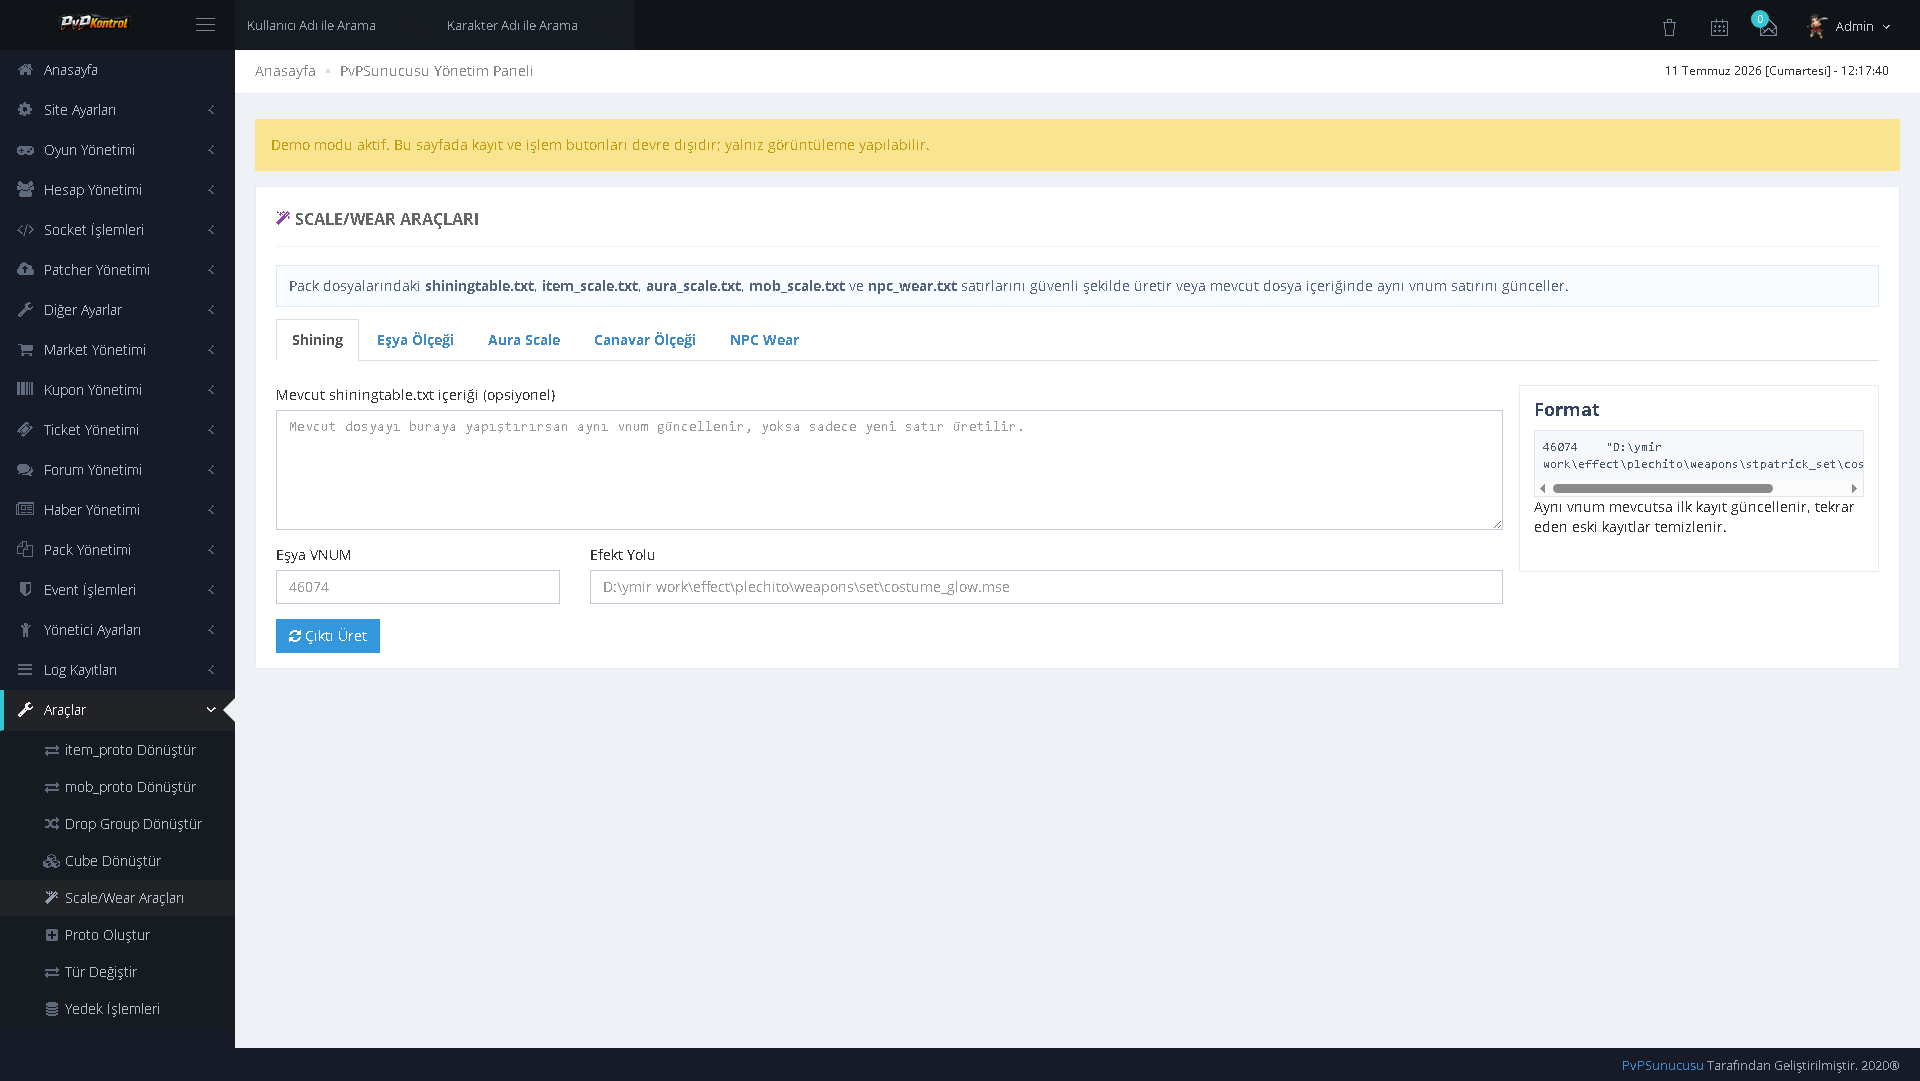Click the Cube Dönüştür cubes icon
Image resolution: width=1920 pixels, height=1081 pixels.
[51, 861]
